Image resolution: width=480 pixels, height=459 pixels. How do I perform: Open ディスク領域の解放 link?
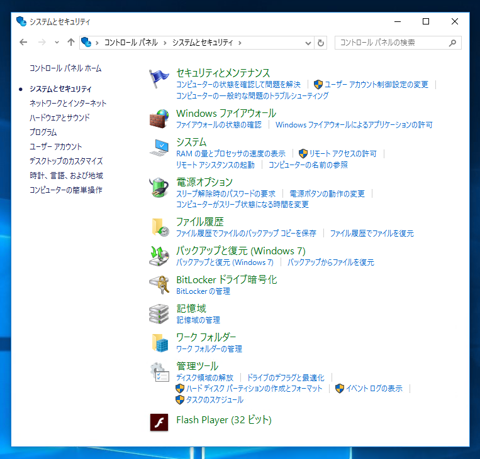205,377
